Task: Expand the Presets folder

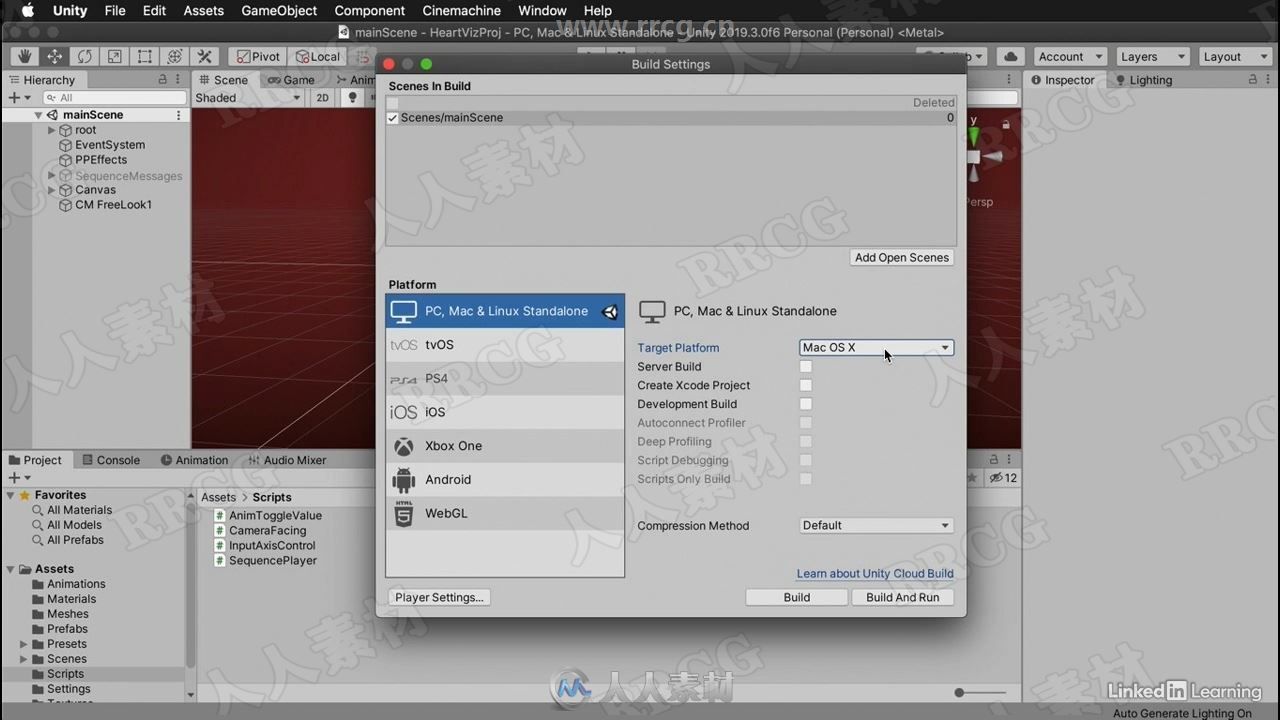Action: click(24, 644)
